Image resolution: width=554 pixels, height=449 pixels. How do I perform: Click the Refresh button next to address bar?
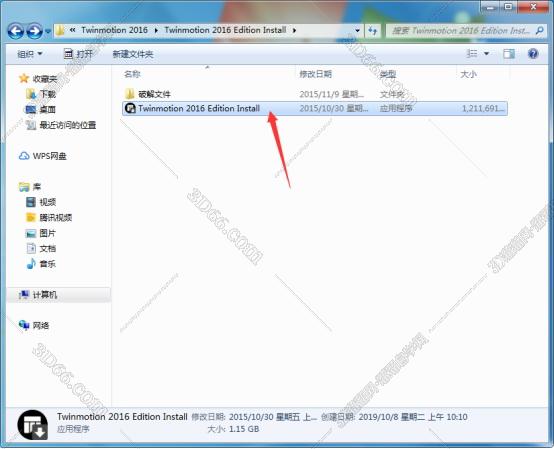pyautogui.click(x=372, y=31)
